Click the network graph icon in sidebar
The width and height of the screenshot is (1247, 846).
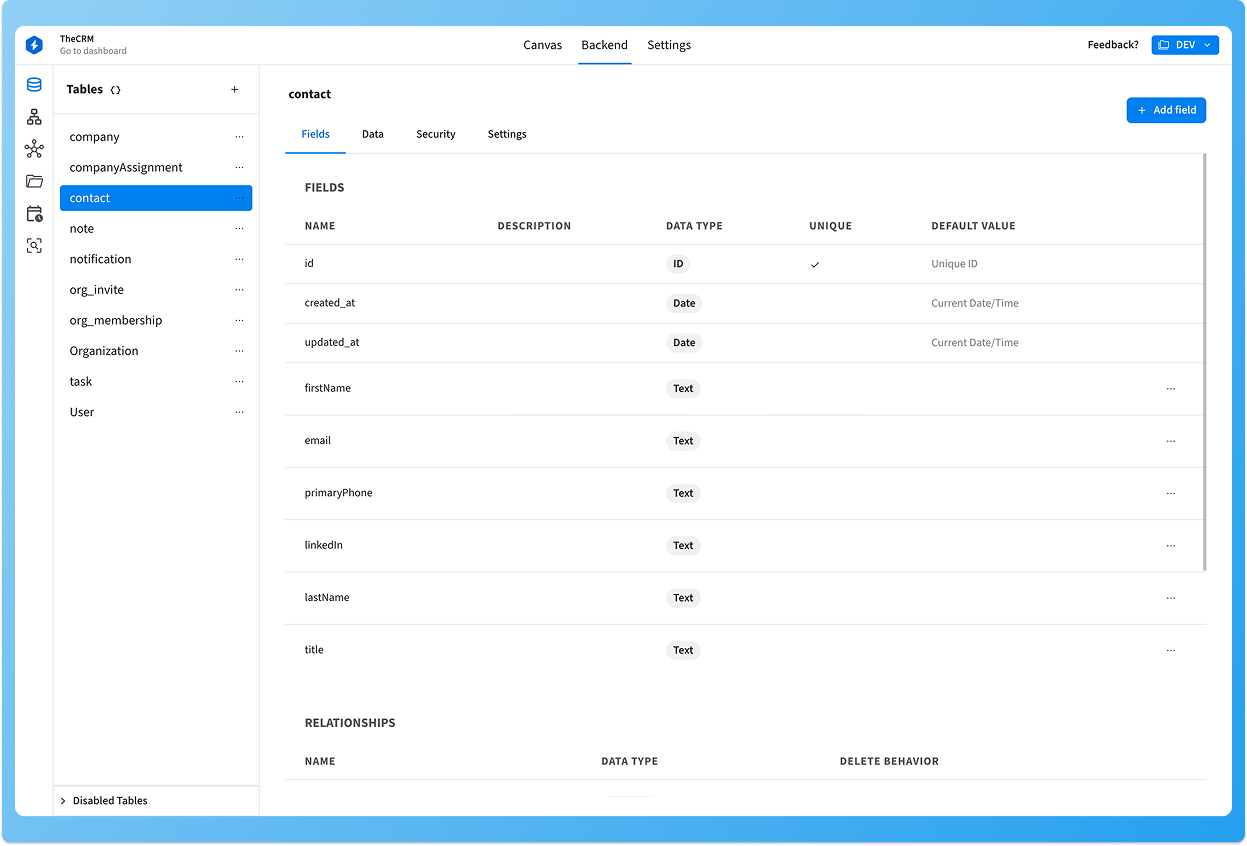coord(34,149)
